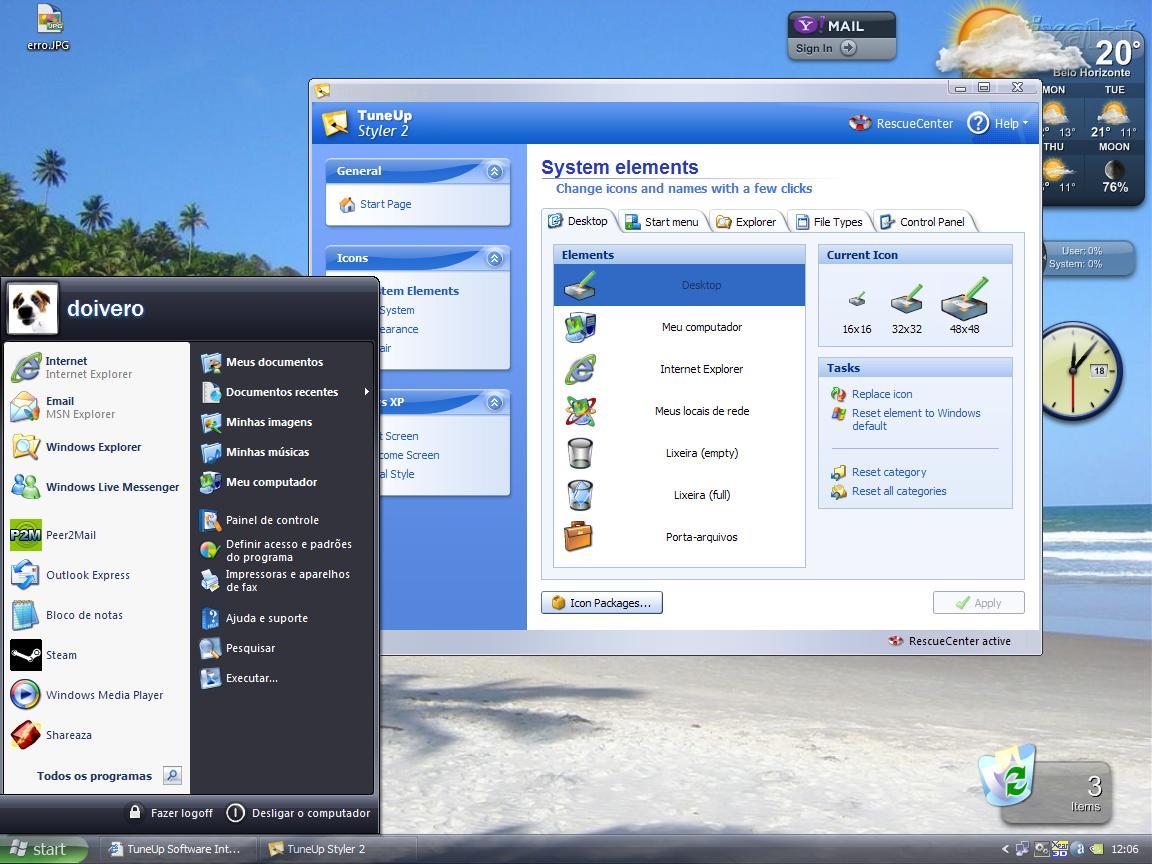Select Meus locais de rede element

(680, 411)
